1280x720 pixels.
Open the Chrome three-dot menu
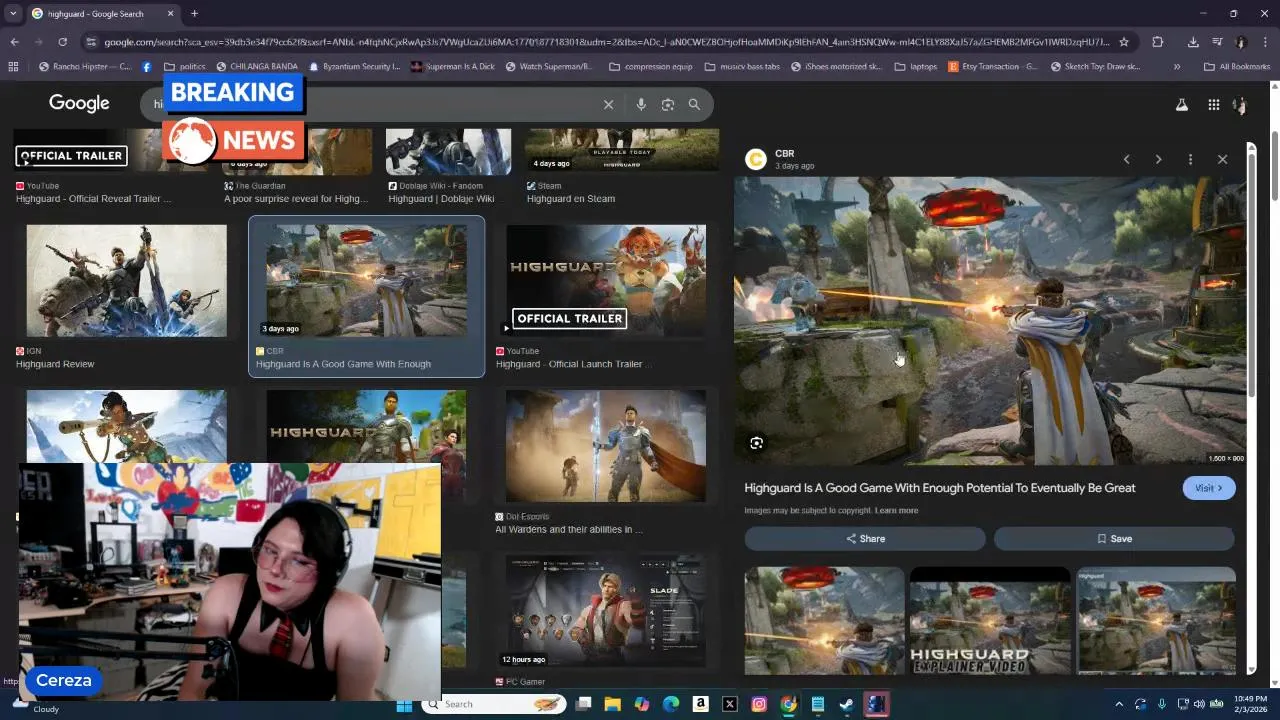coord(1265,42)
